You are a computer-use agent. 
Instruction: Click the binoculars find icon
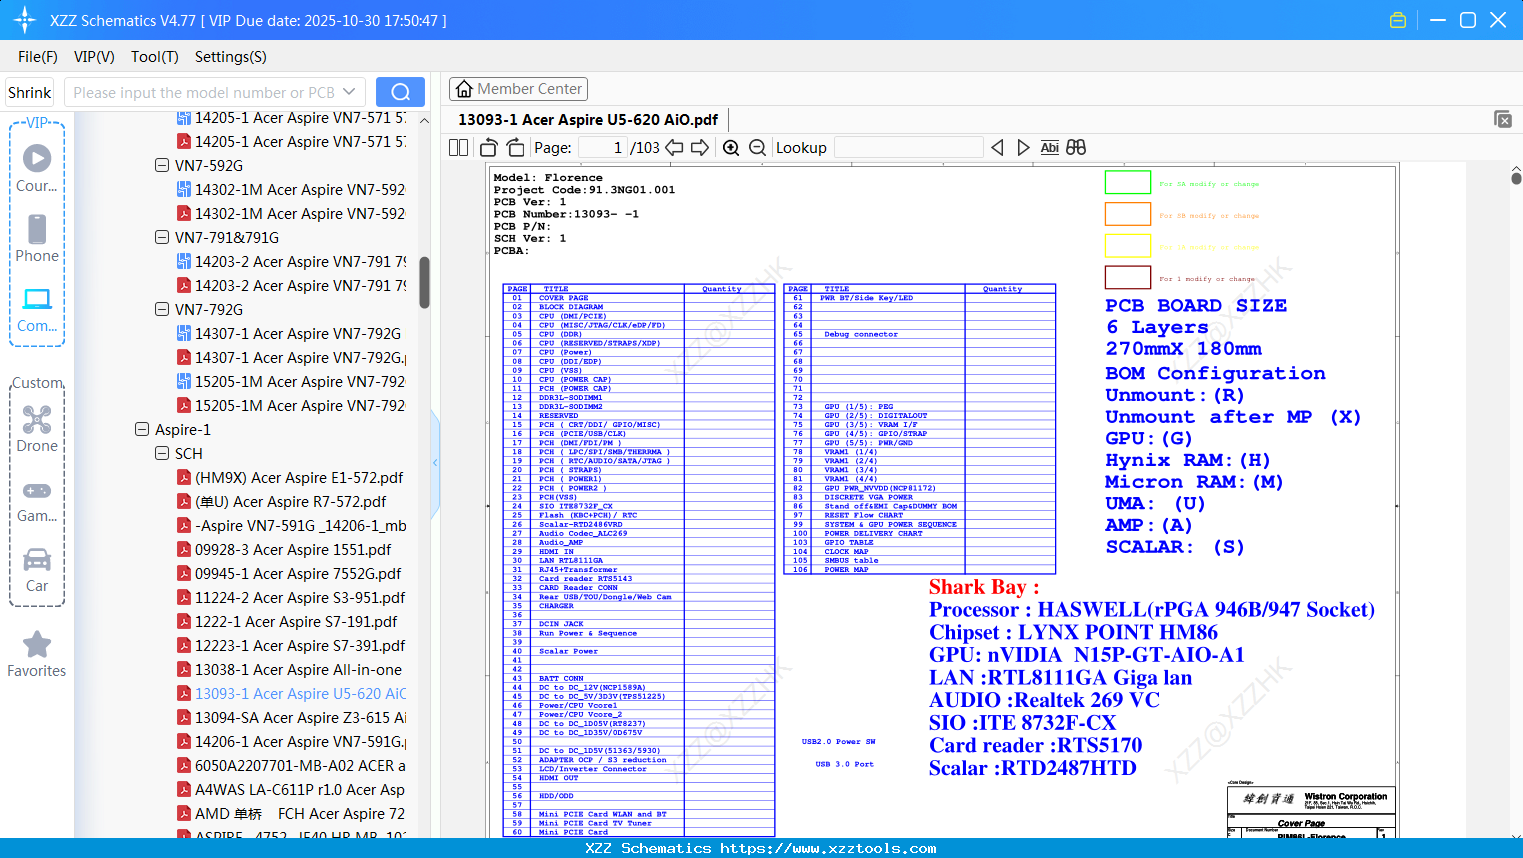1076,148
